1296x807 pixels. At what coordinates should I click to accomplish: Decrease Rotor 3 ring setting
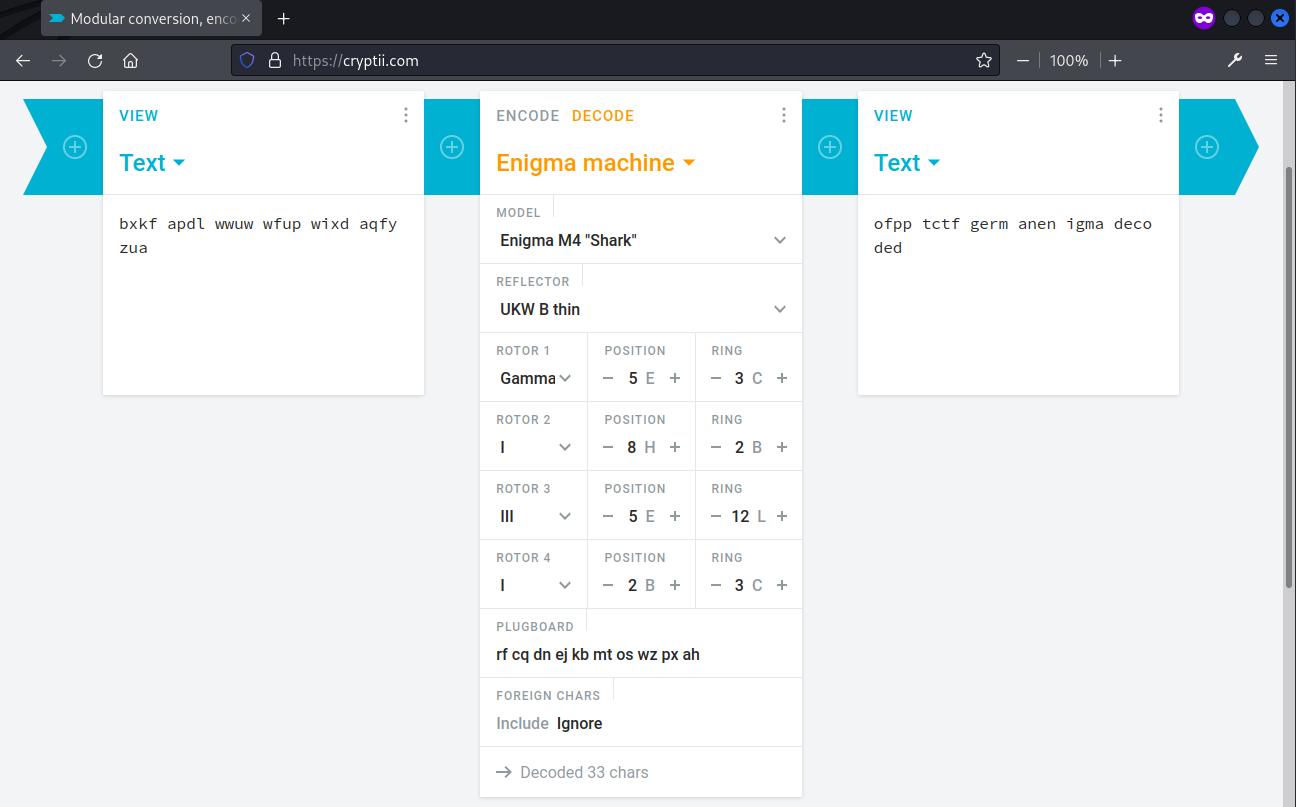pos(715,516)
